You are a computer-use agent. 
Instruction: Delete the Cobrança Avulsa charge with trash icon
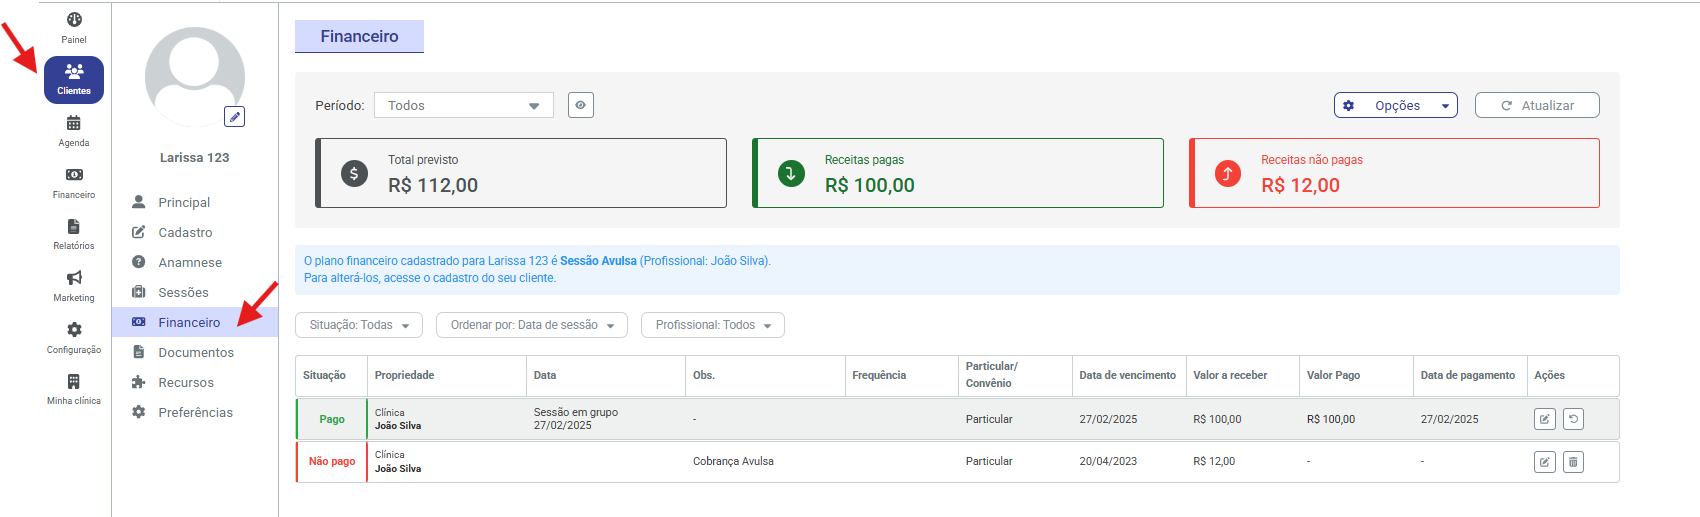(x=1573, y=462)
